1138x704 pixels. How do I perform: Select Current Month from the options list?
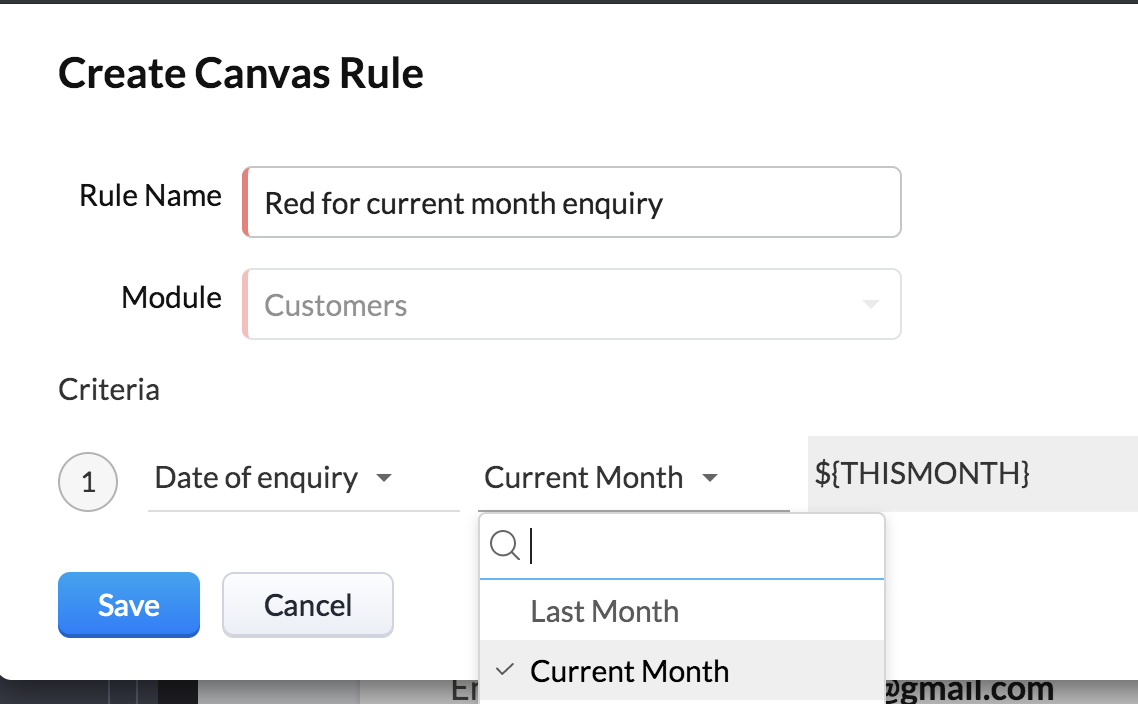(x=630, y=671)
